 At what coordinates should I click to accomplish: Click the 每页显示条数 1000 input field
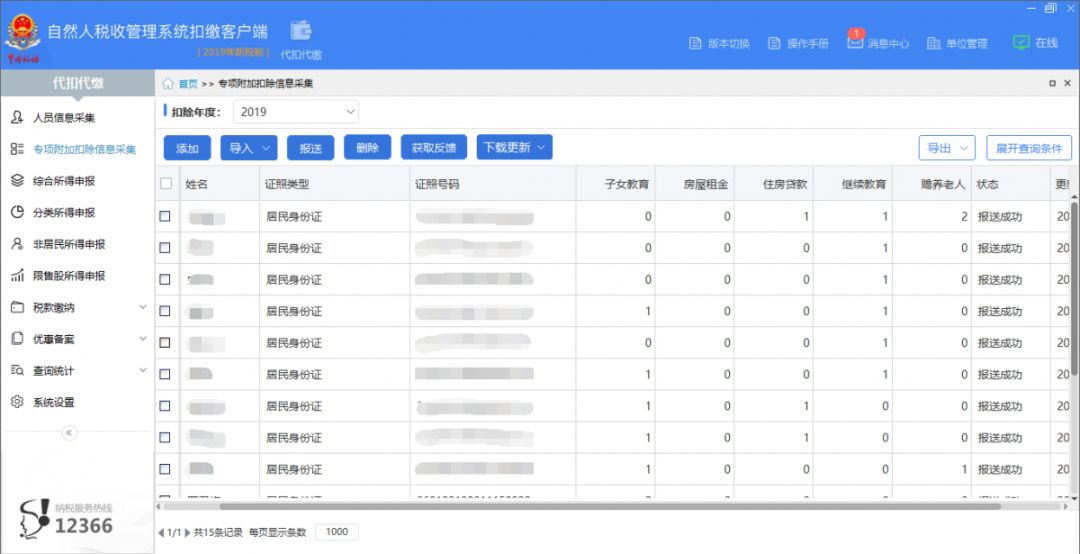337,532
